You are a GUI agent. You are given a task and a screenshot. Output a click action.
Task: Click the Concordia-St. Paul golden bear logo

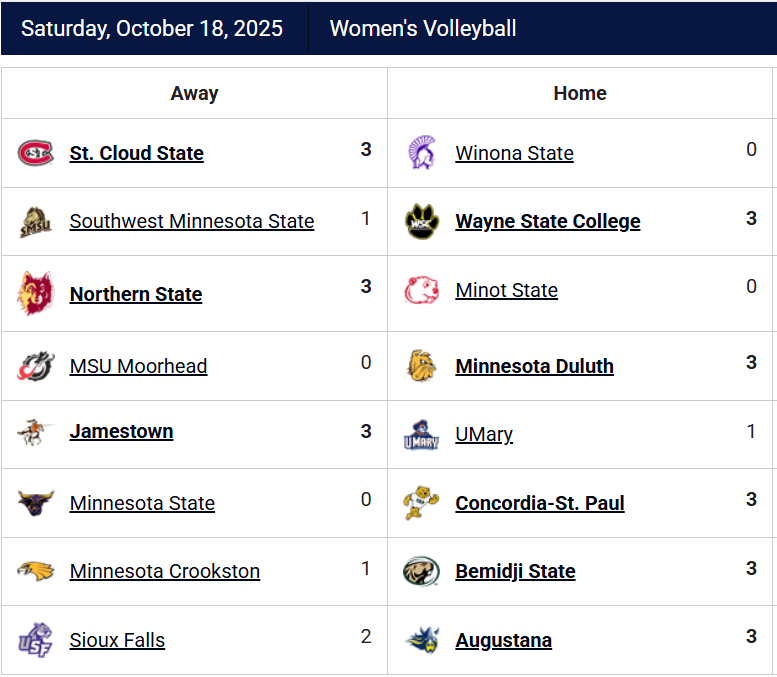421,503
